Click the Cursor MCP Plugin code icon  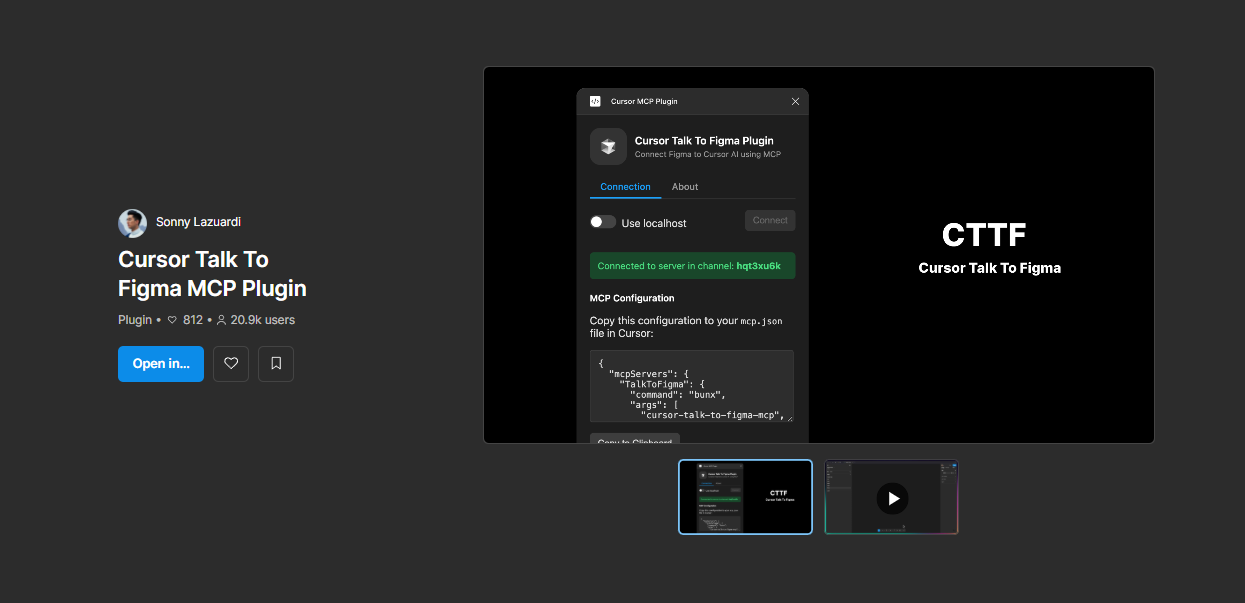pos(595,101)
